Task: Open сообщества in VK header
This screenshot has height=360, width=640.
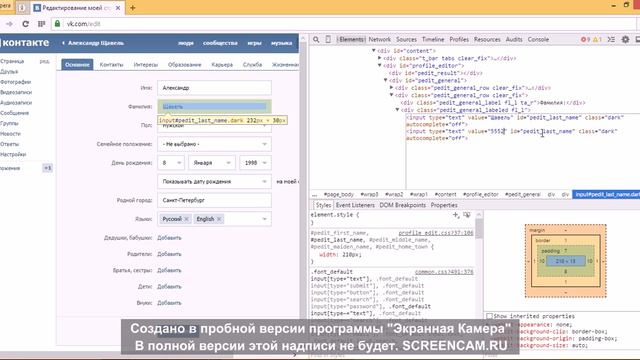Action: [x=220, y=43]
